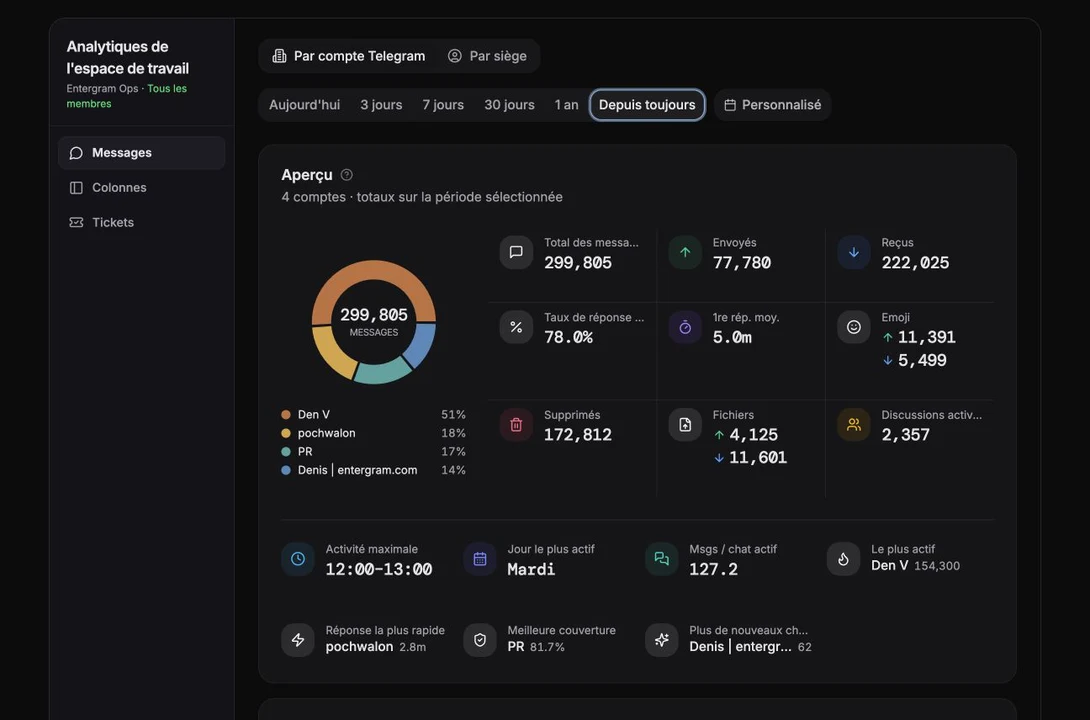Click the Messages speech bubble icon
Image resolution: width=1090 pixels, height=720 pixels.
[76, 153]
